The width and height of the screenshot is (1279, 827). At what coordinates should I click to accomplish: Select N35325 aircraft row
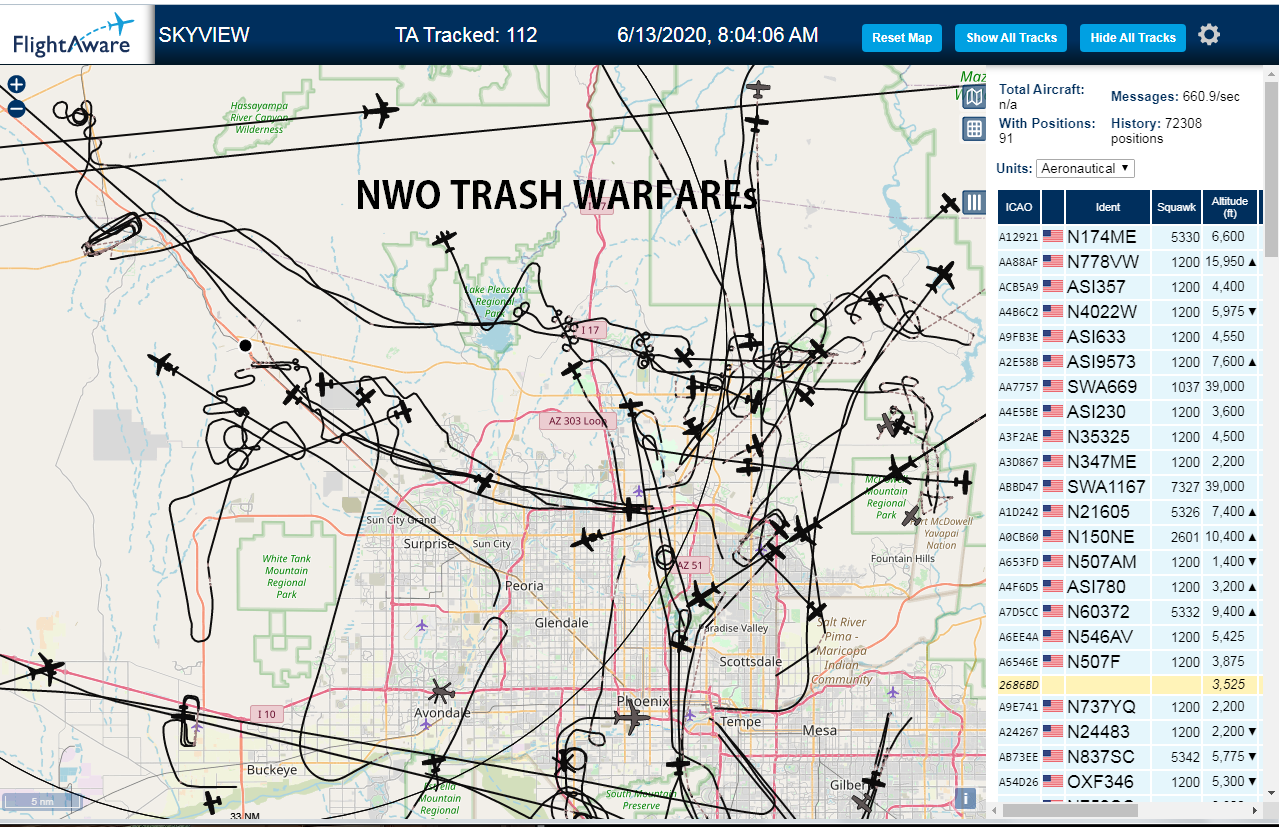1130,437
